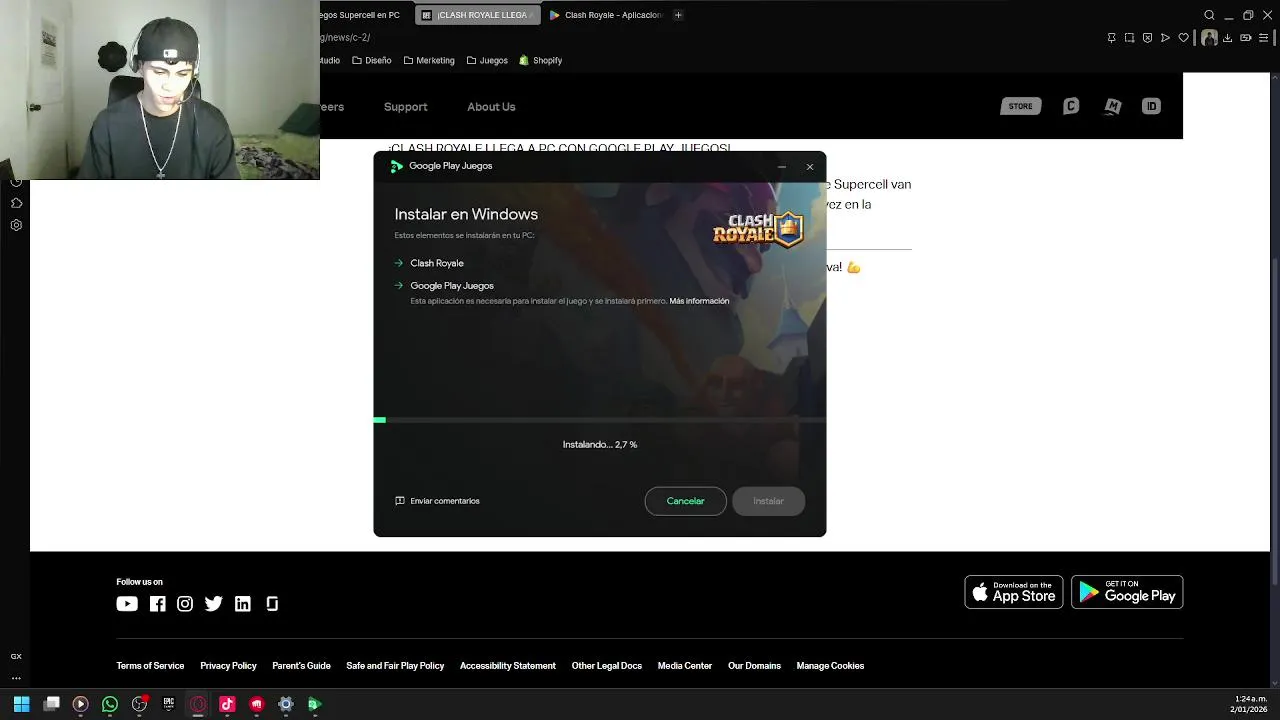Open the Shopify bookmark
Image resolution: width=1280 pixels, height=720 pixels.
coord(540,60)
